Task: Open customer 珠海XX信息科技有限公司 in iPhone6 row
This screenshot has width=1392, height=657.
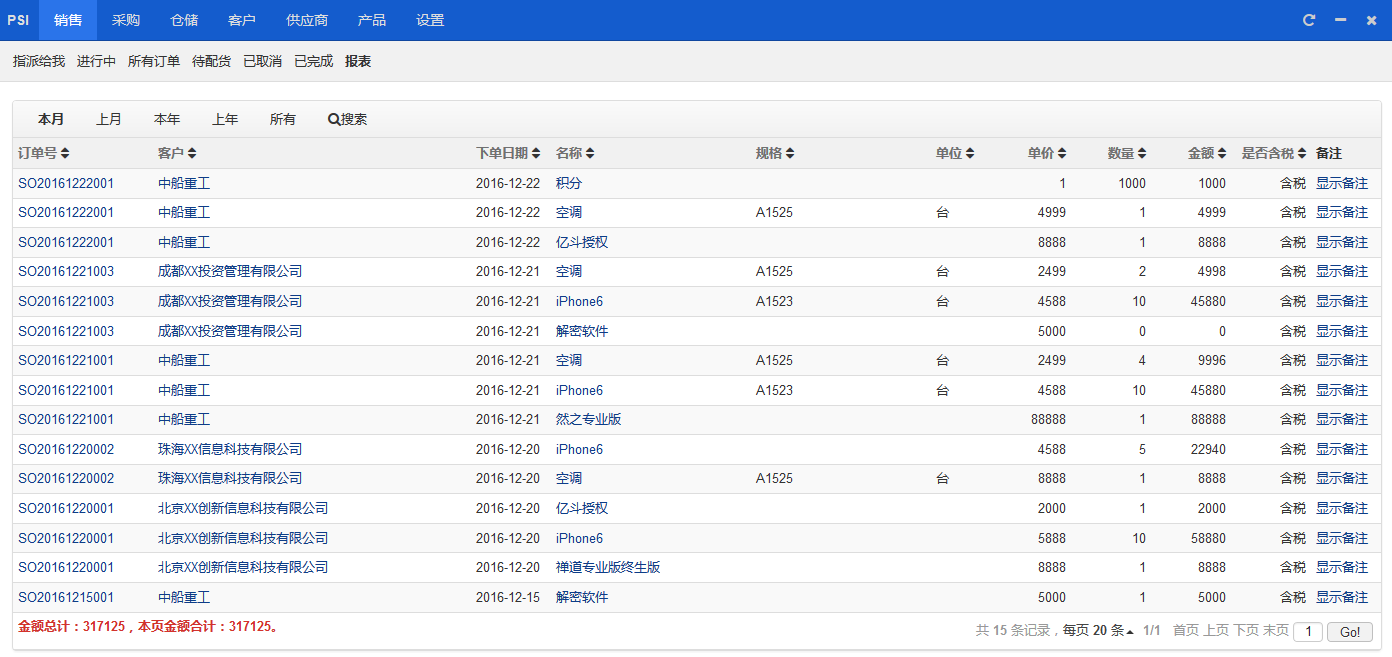Action: coord(230,450)
